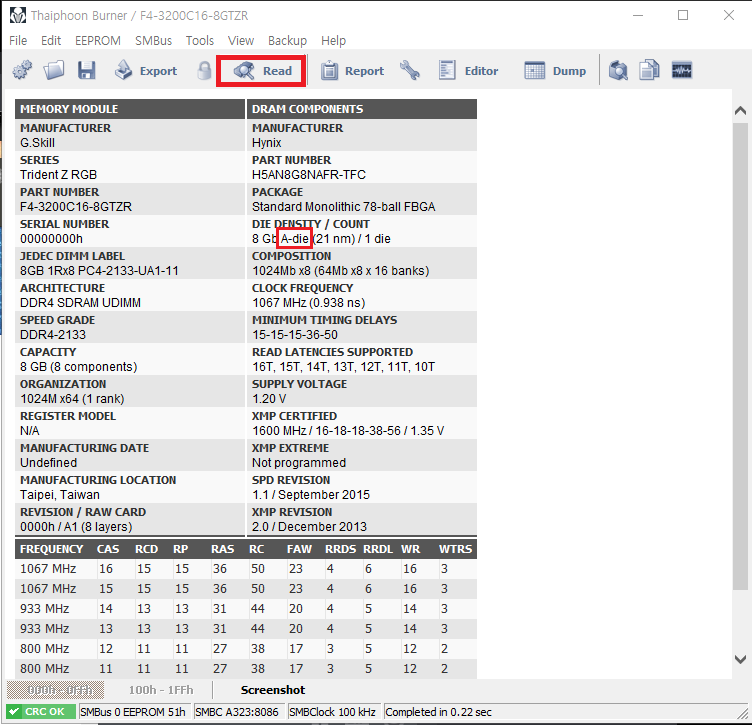Open the Tools menu
Image resolution: width=752 pixels, height=725 pixels.
tap(200, 41)
